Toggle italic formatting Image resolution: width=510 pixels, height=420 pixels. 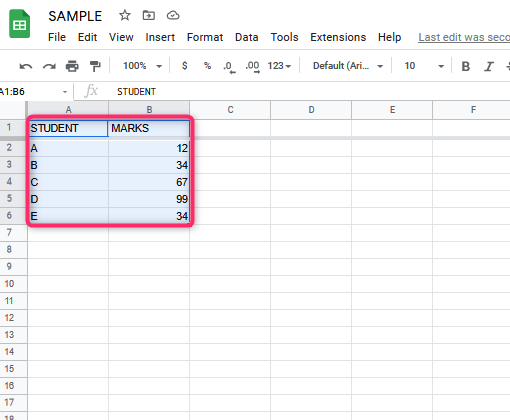point(489,66)
